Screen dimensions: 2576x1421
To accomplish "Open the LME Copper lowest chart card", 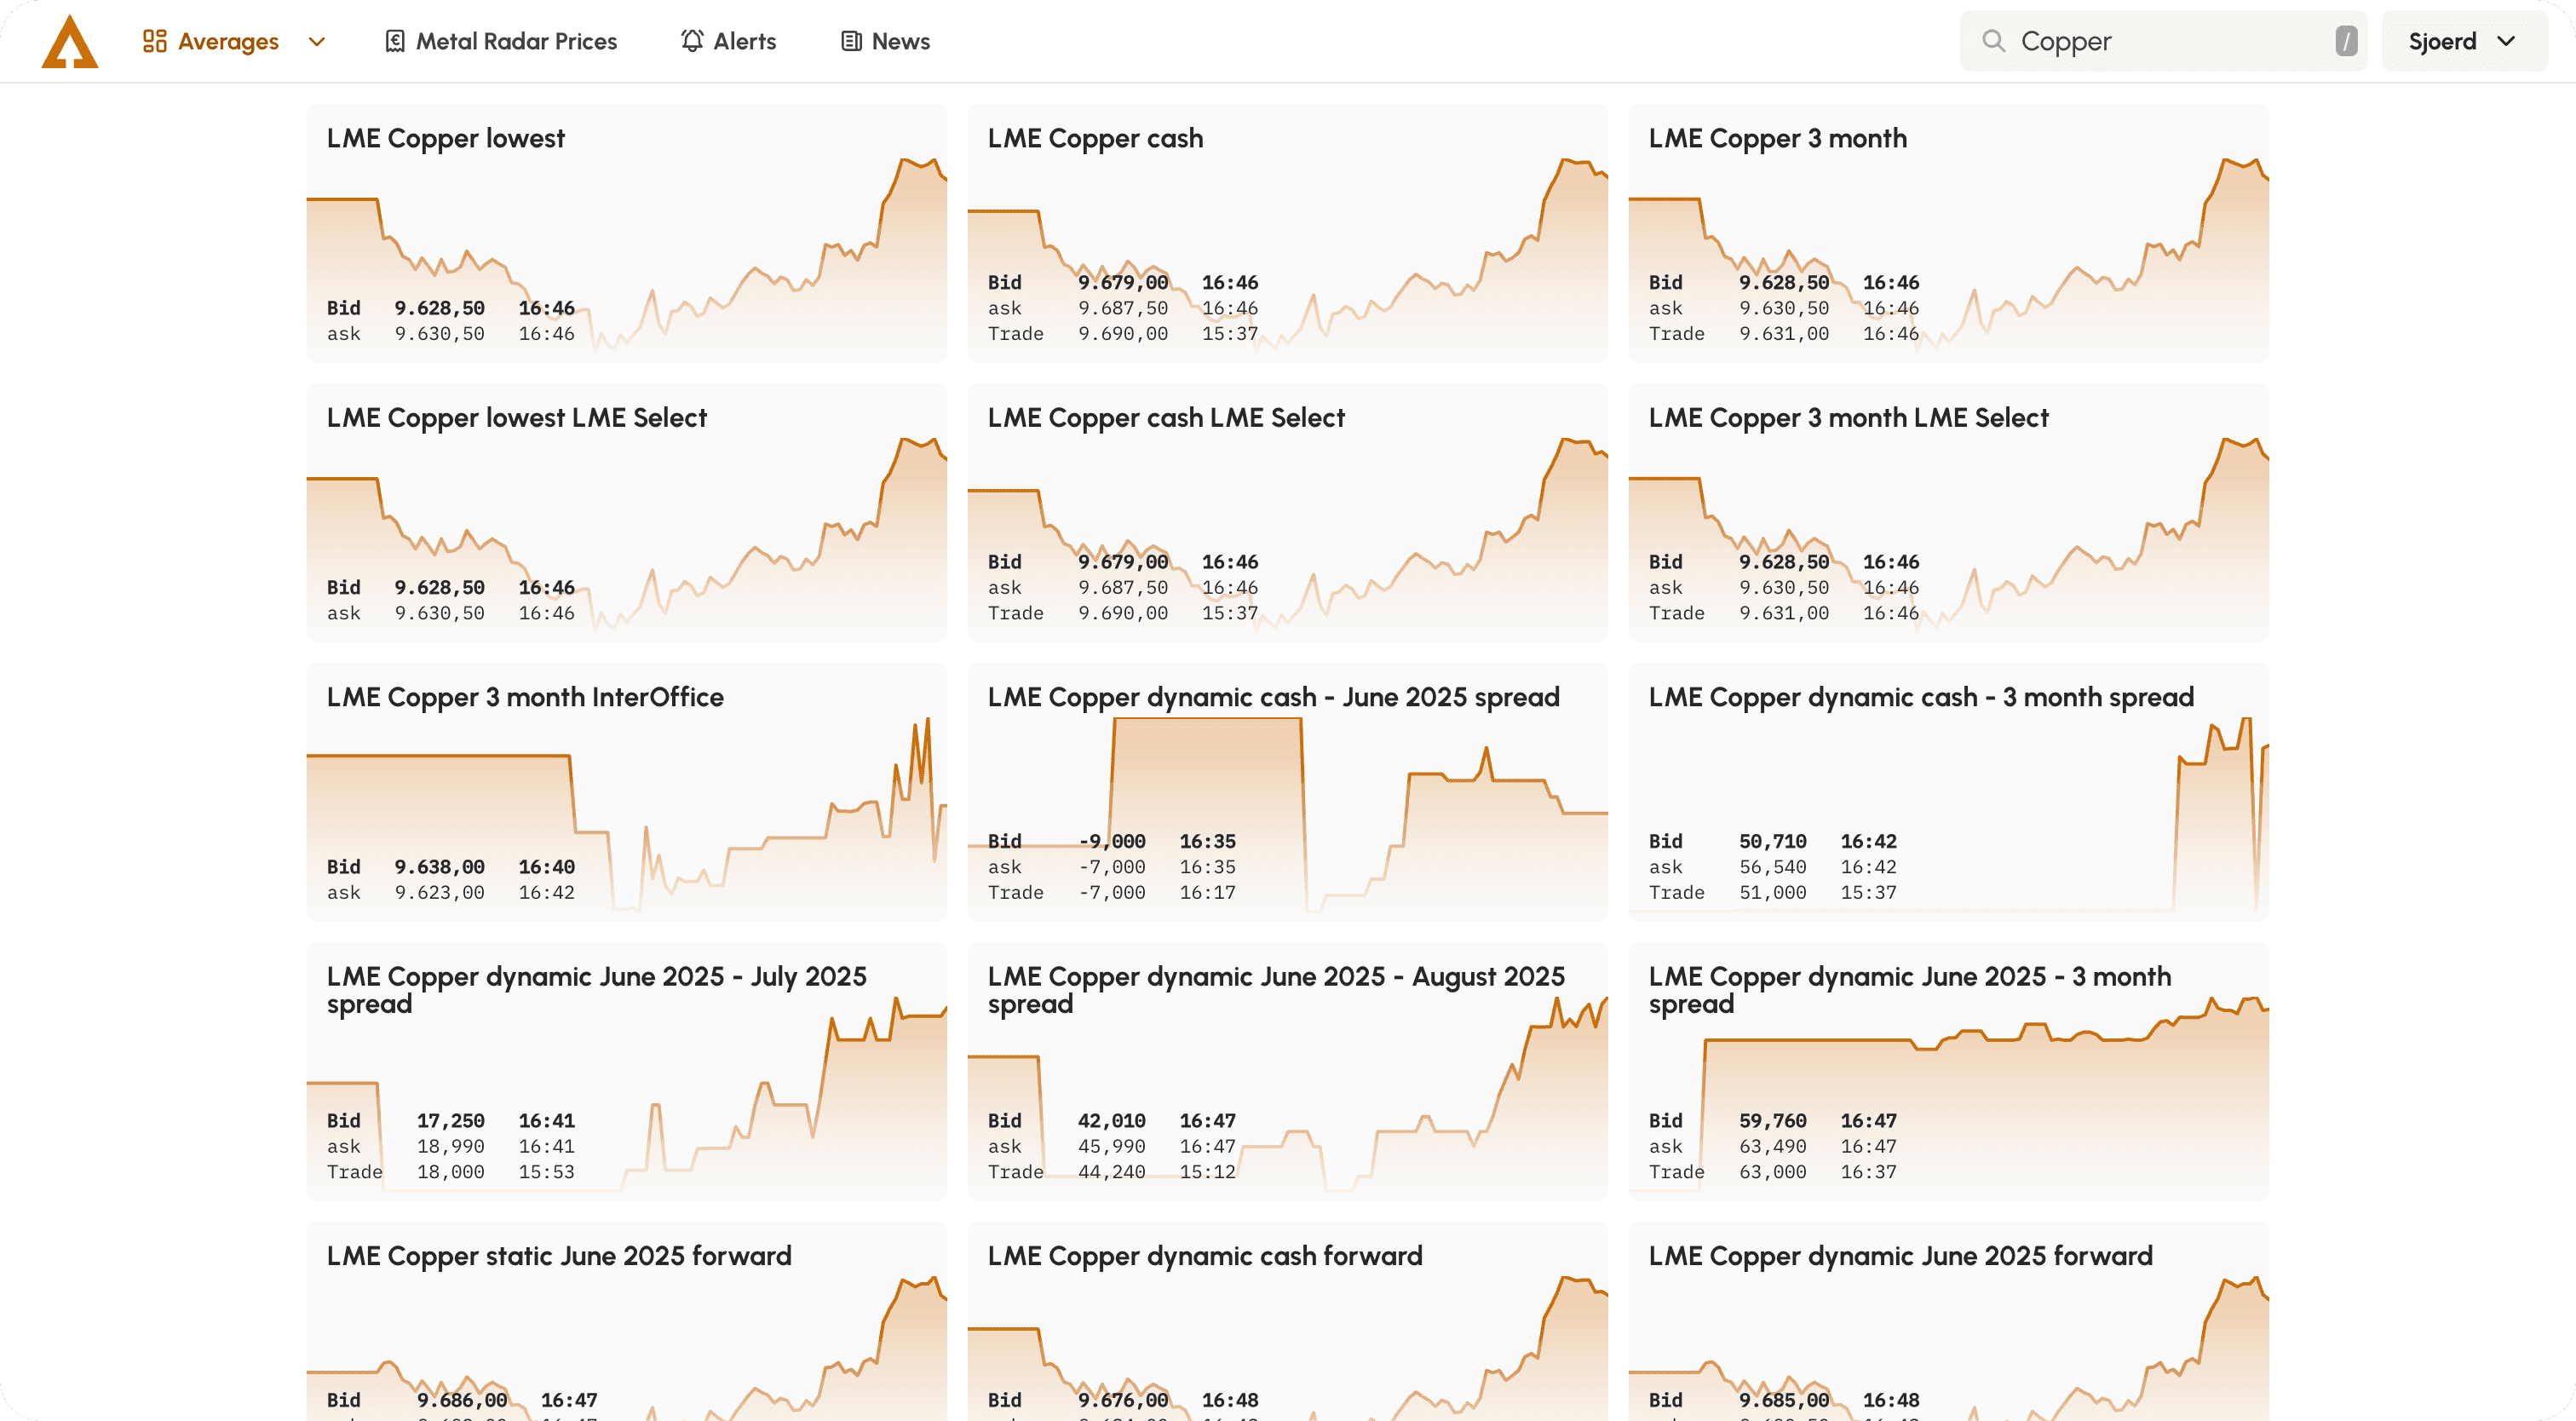I will tap(627, 233).
